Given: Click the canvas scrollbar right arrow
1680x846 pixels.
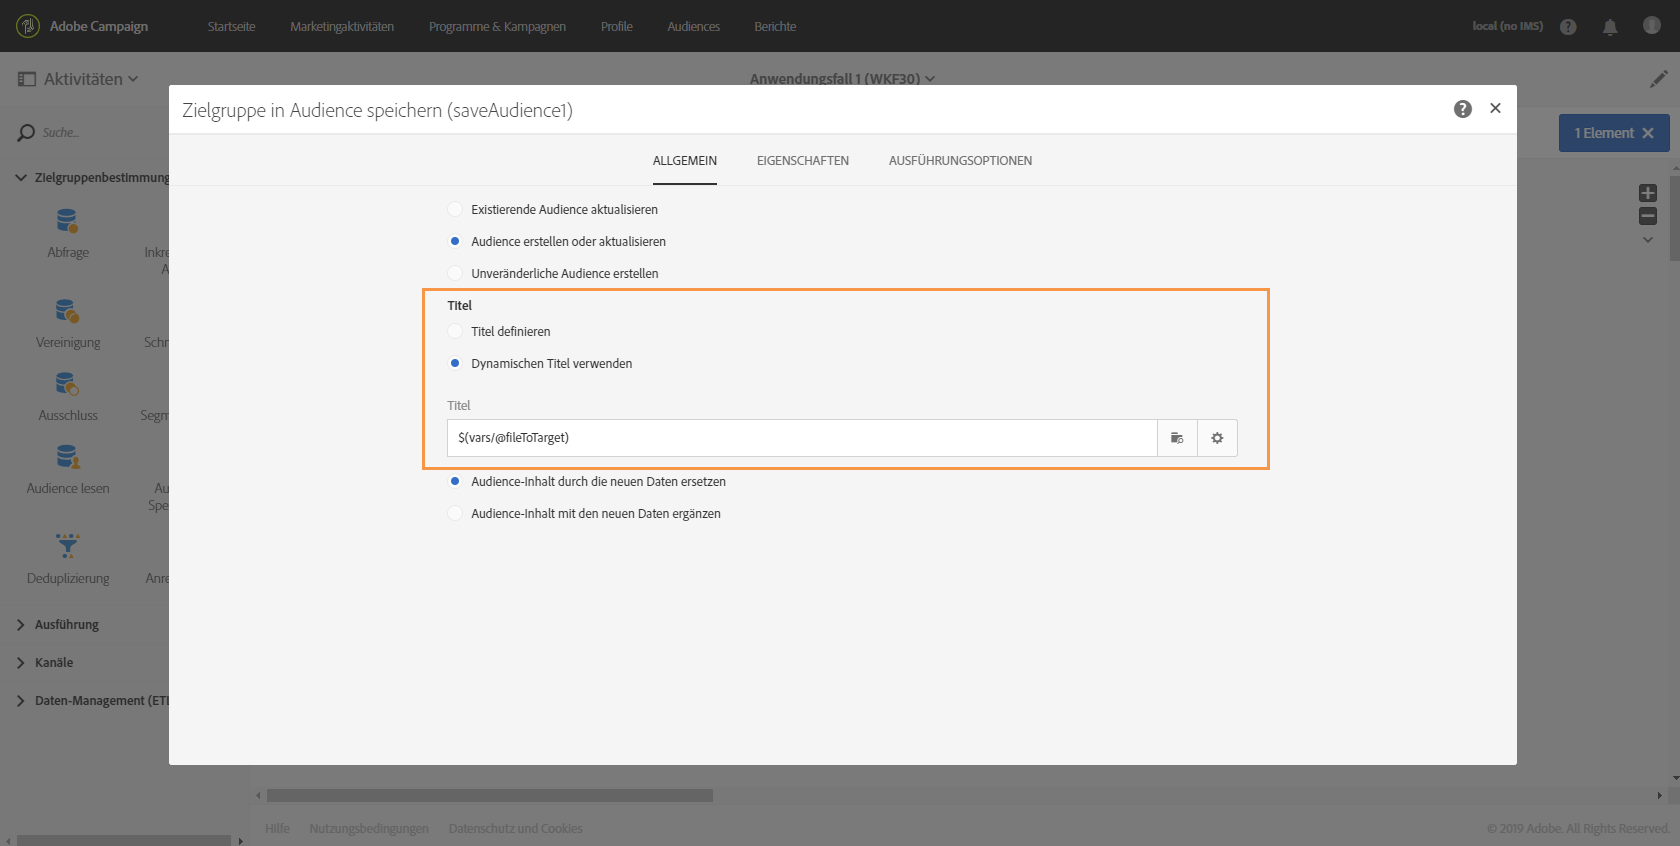Looking at the screenshot, I should coord(1659,796).
